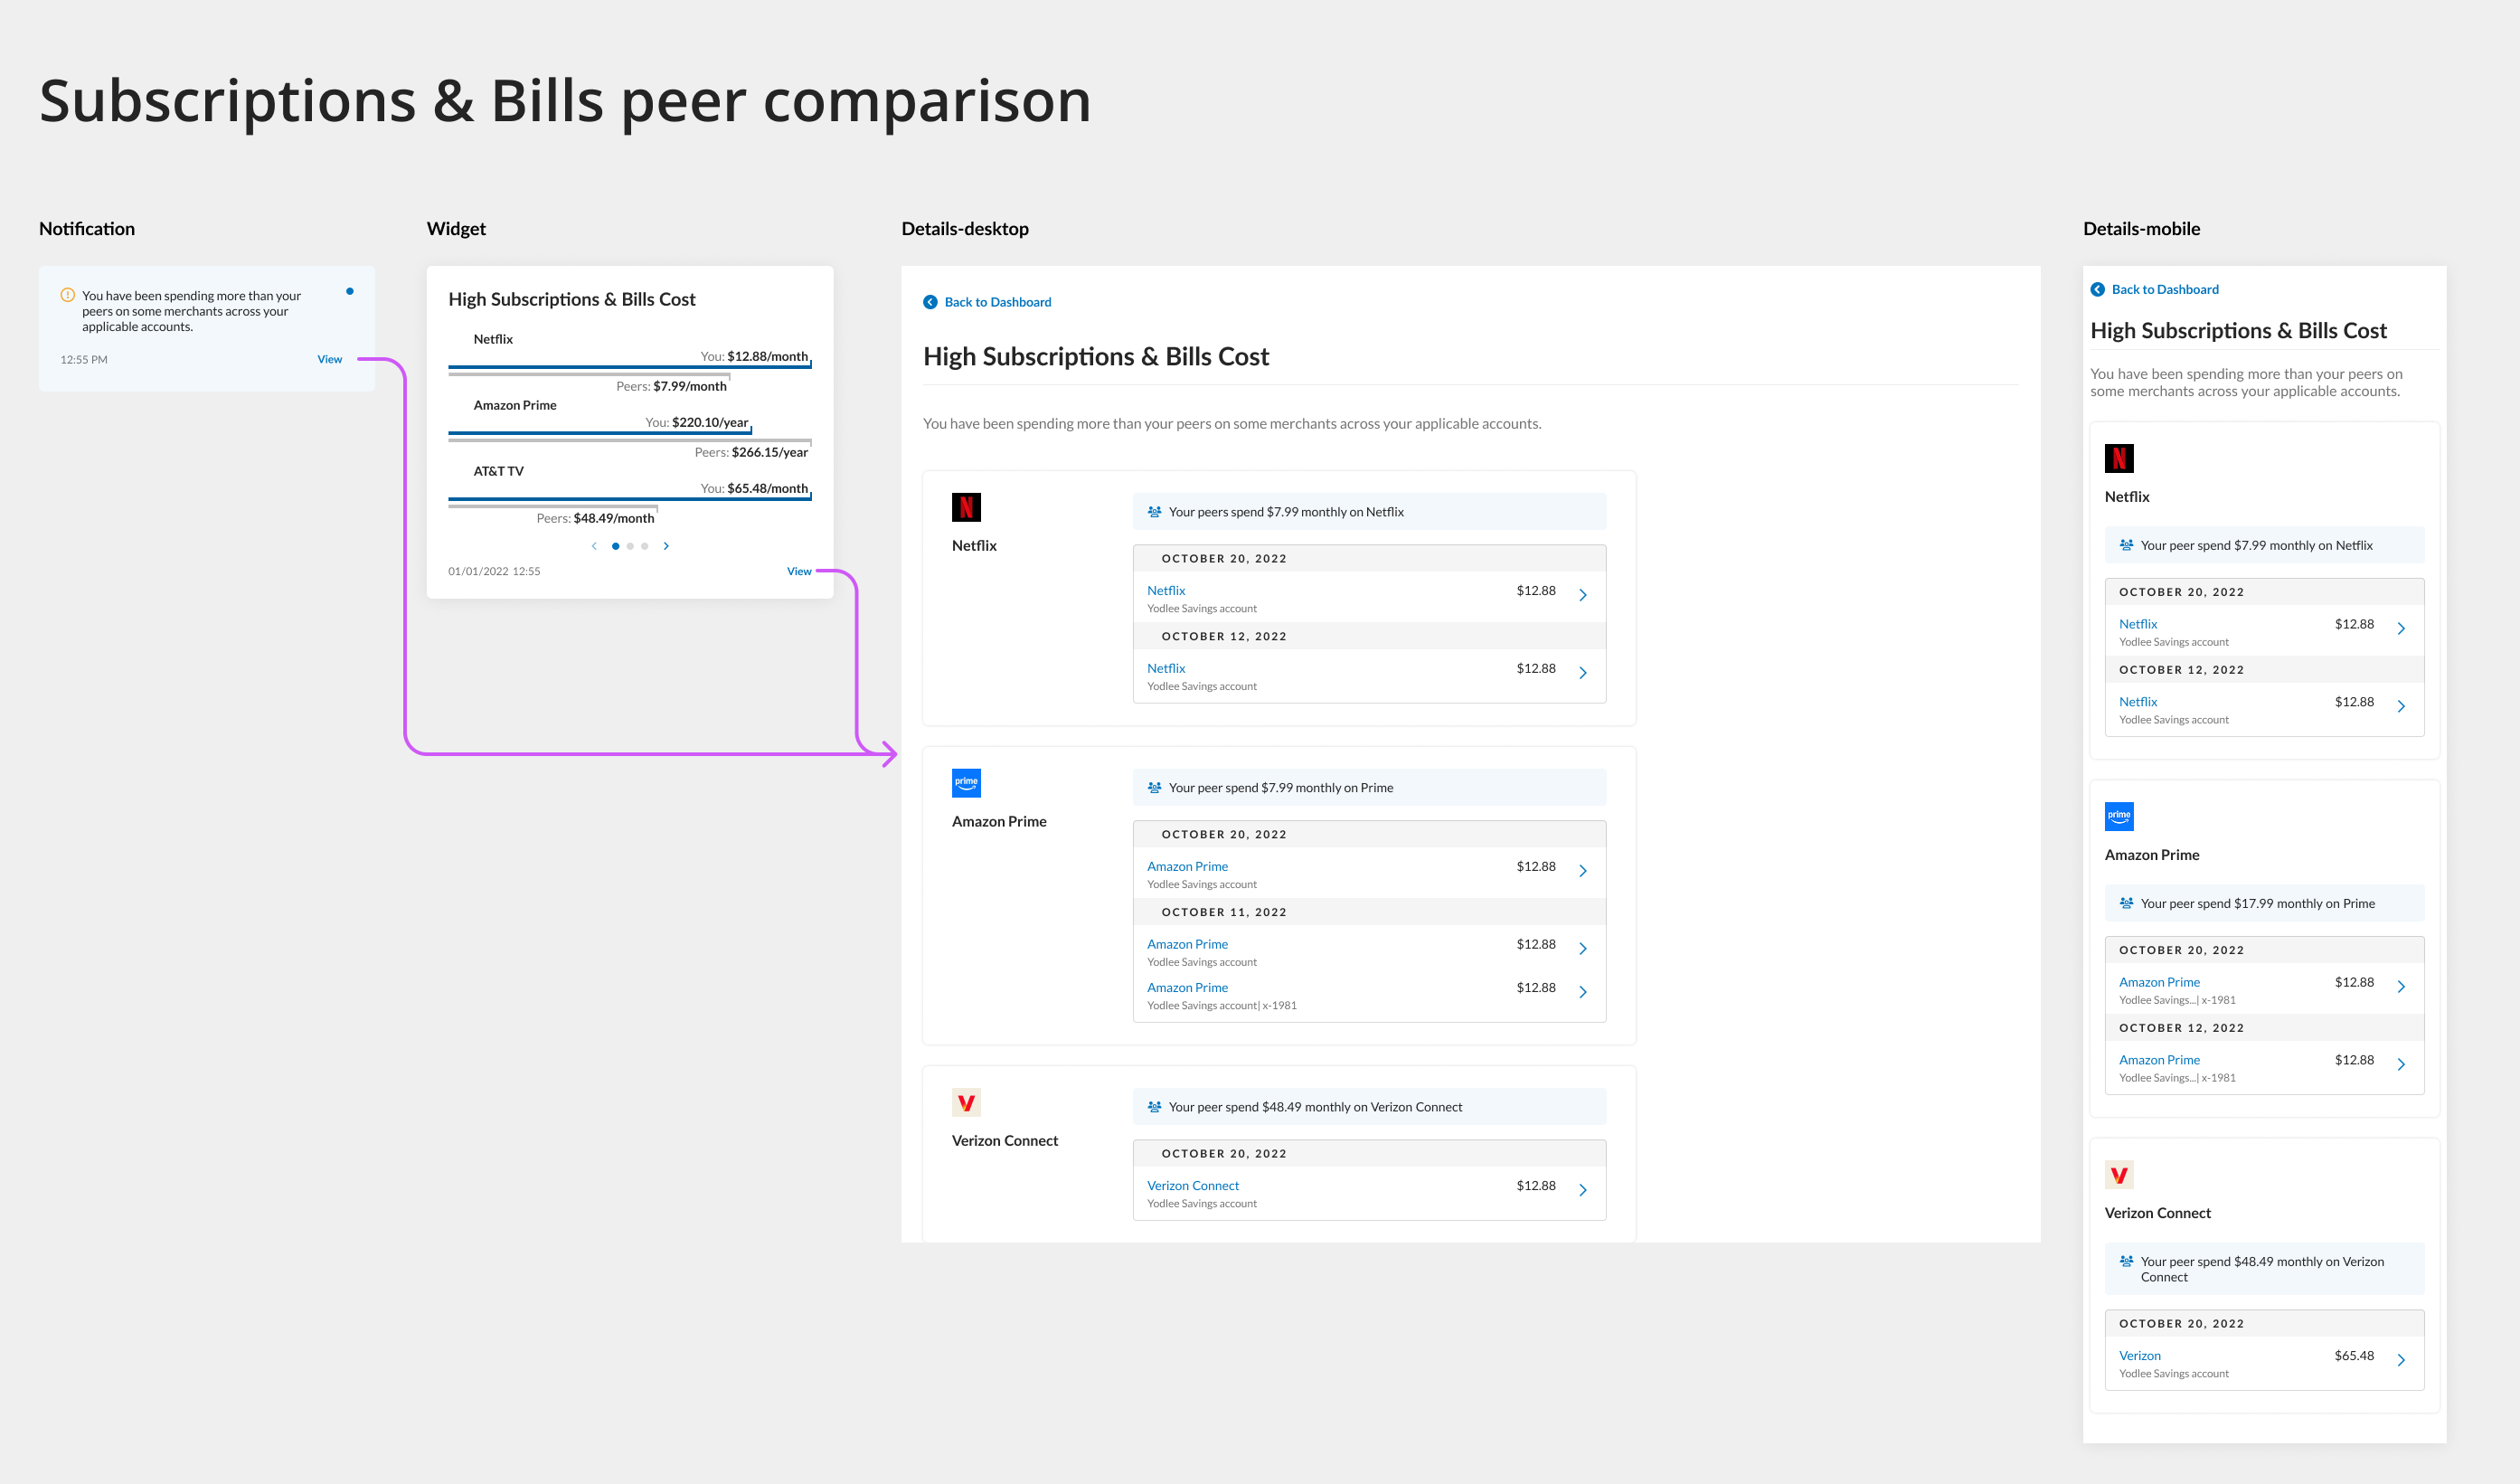This screenshot has height=1484, width=2520.
Task: Click Verizon Connect logo in desktop details
Action: point(966,1102)
